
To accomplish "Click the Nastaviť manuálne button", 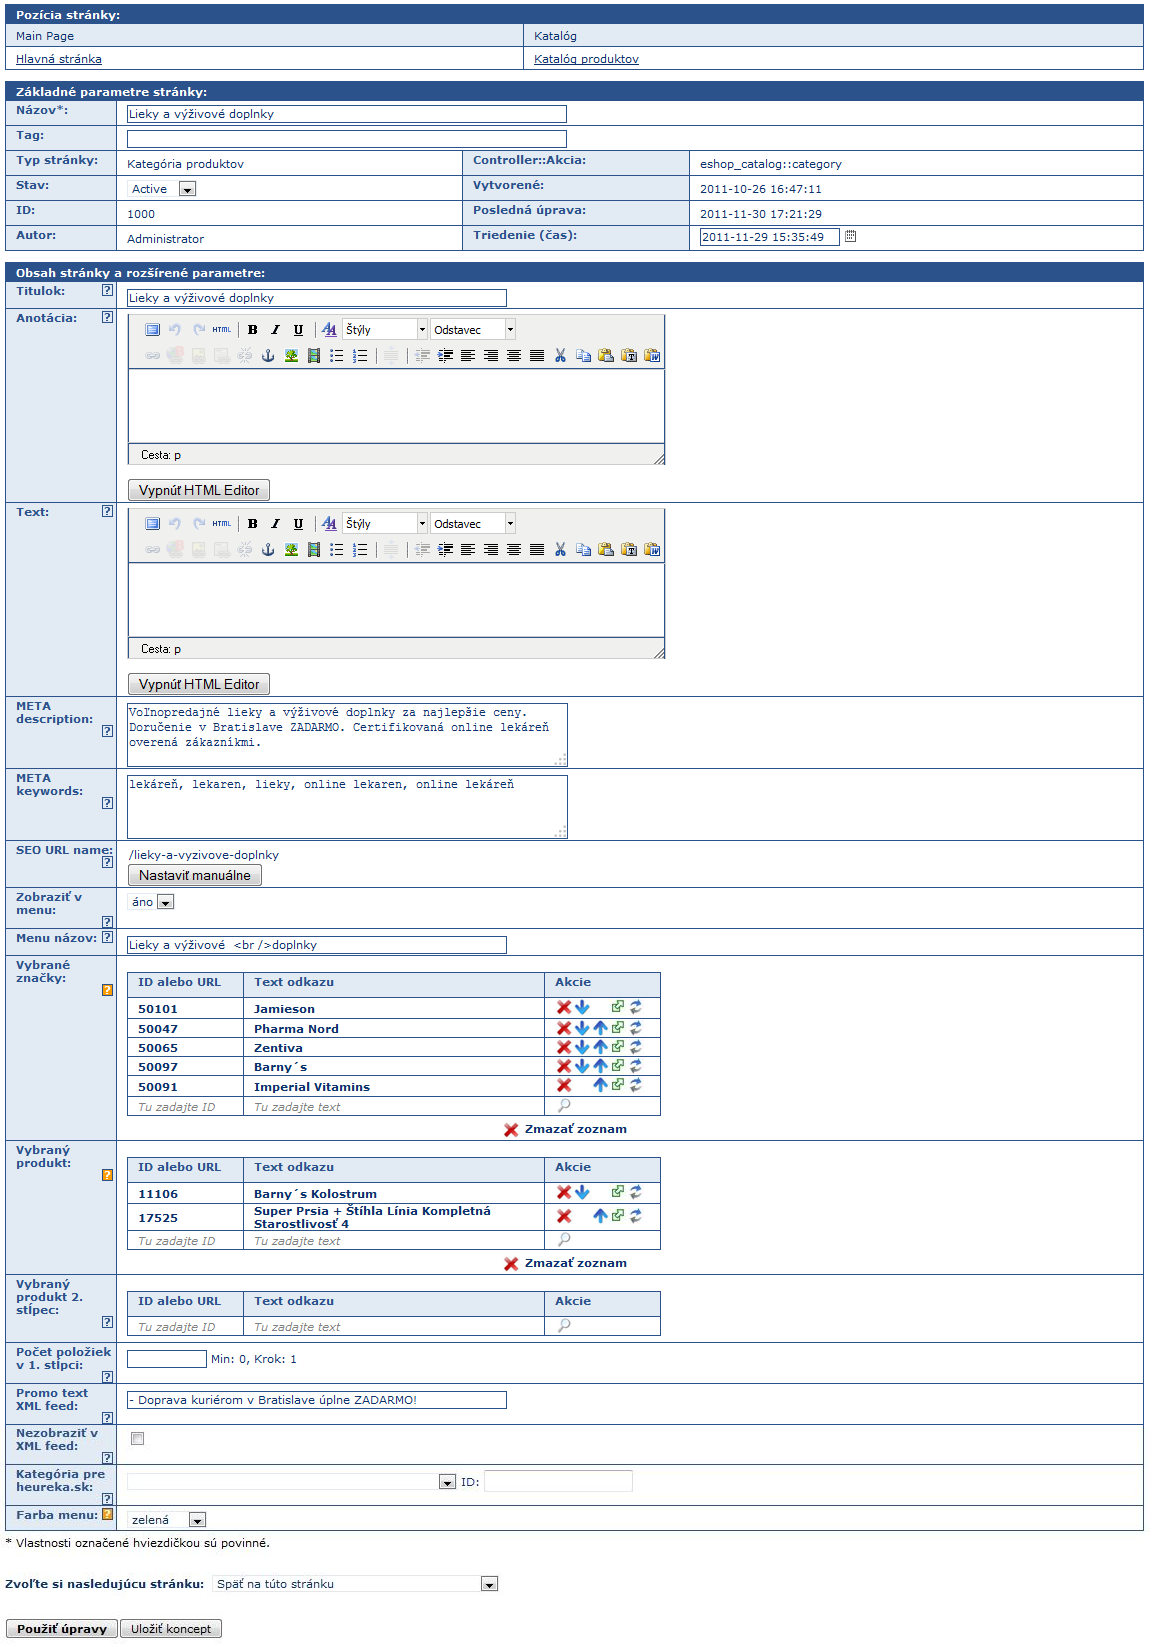I will (x=195, y=875).
